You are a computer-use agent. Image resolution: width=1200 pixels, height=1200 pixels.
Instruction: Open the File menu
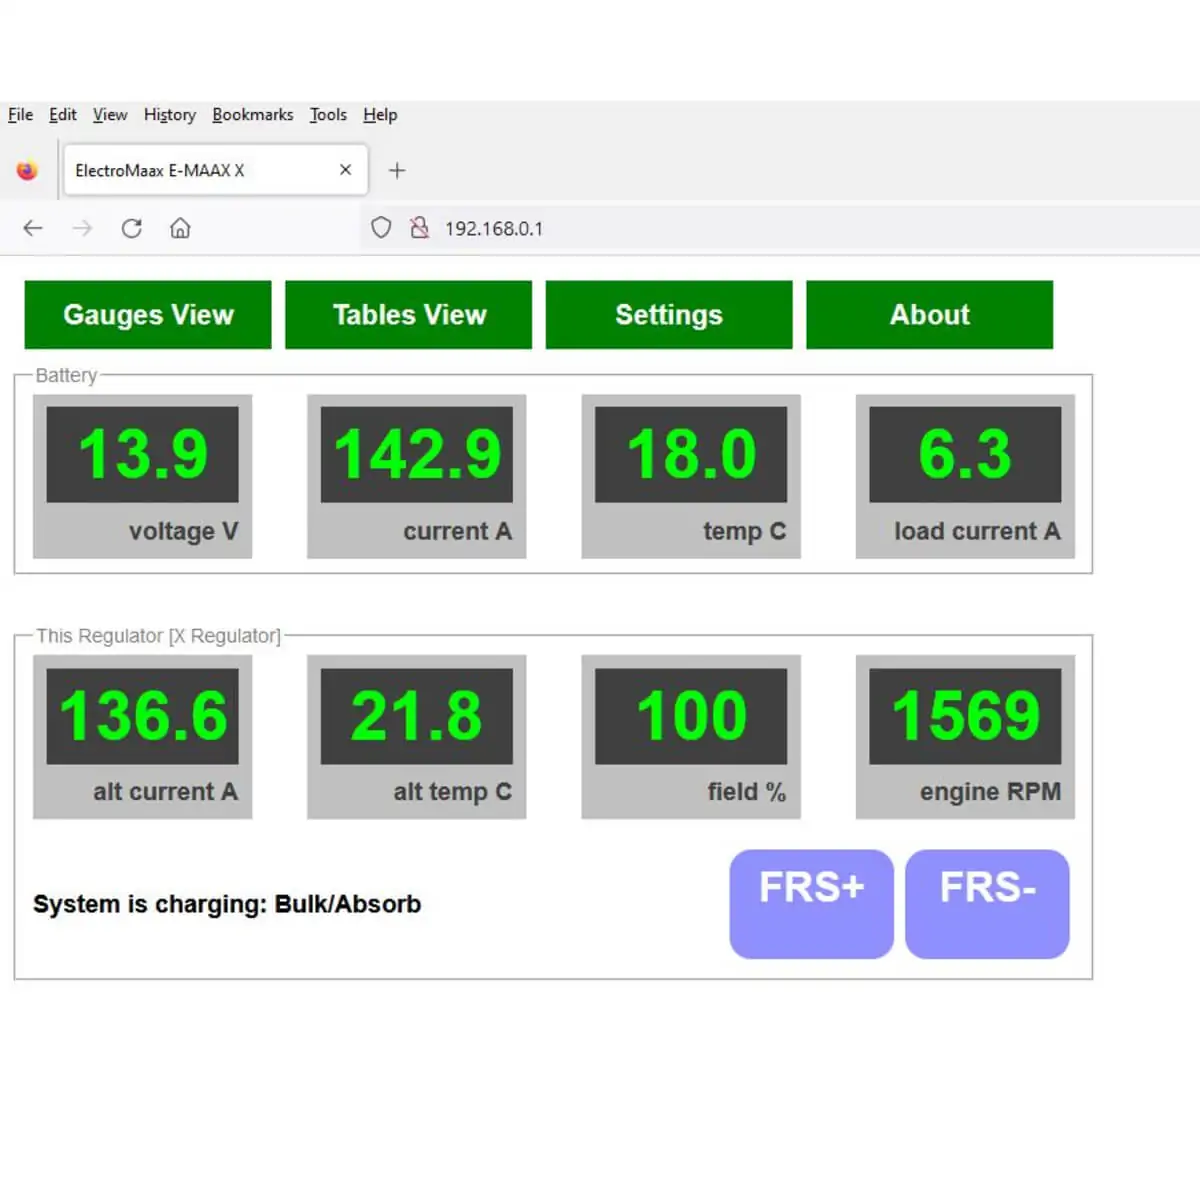[x=20, y=115]
